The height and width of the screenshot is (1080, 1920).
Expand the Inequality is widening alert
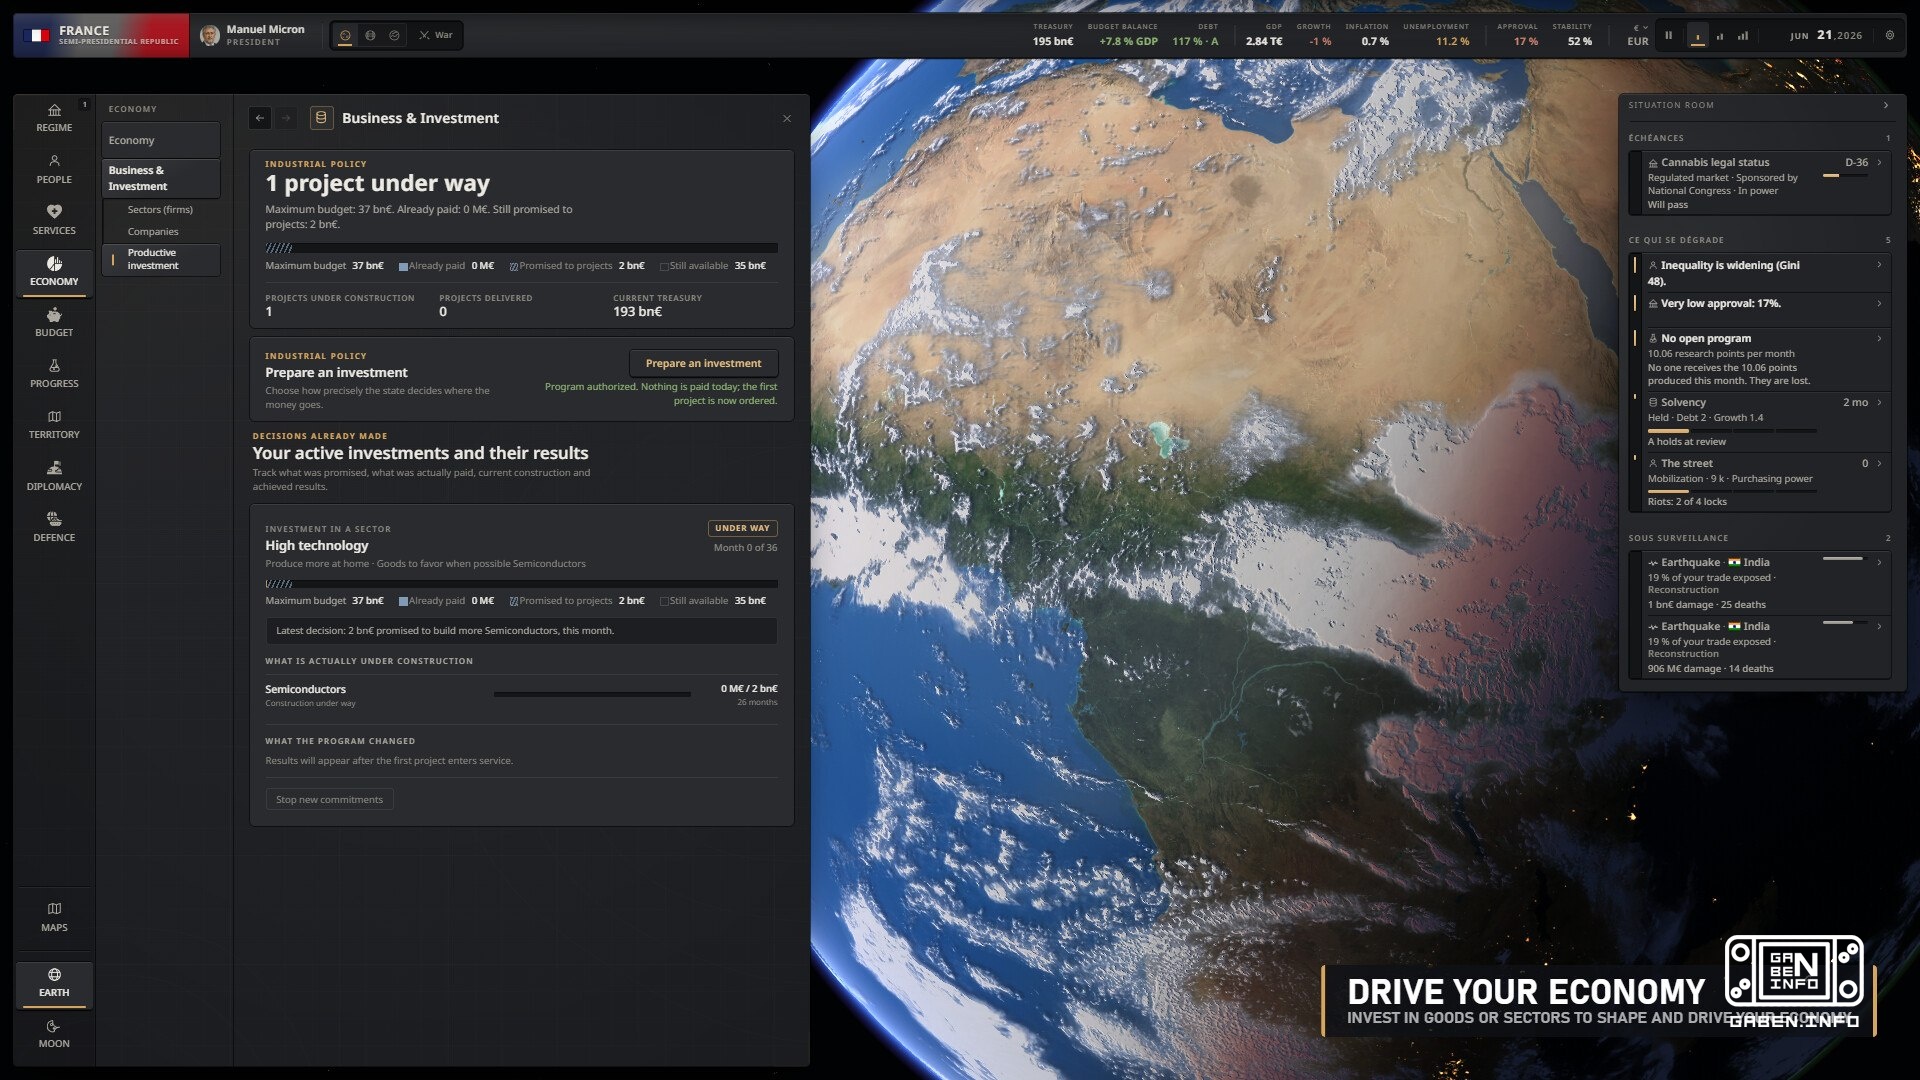coord(1879,265)
